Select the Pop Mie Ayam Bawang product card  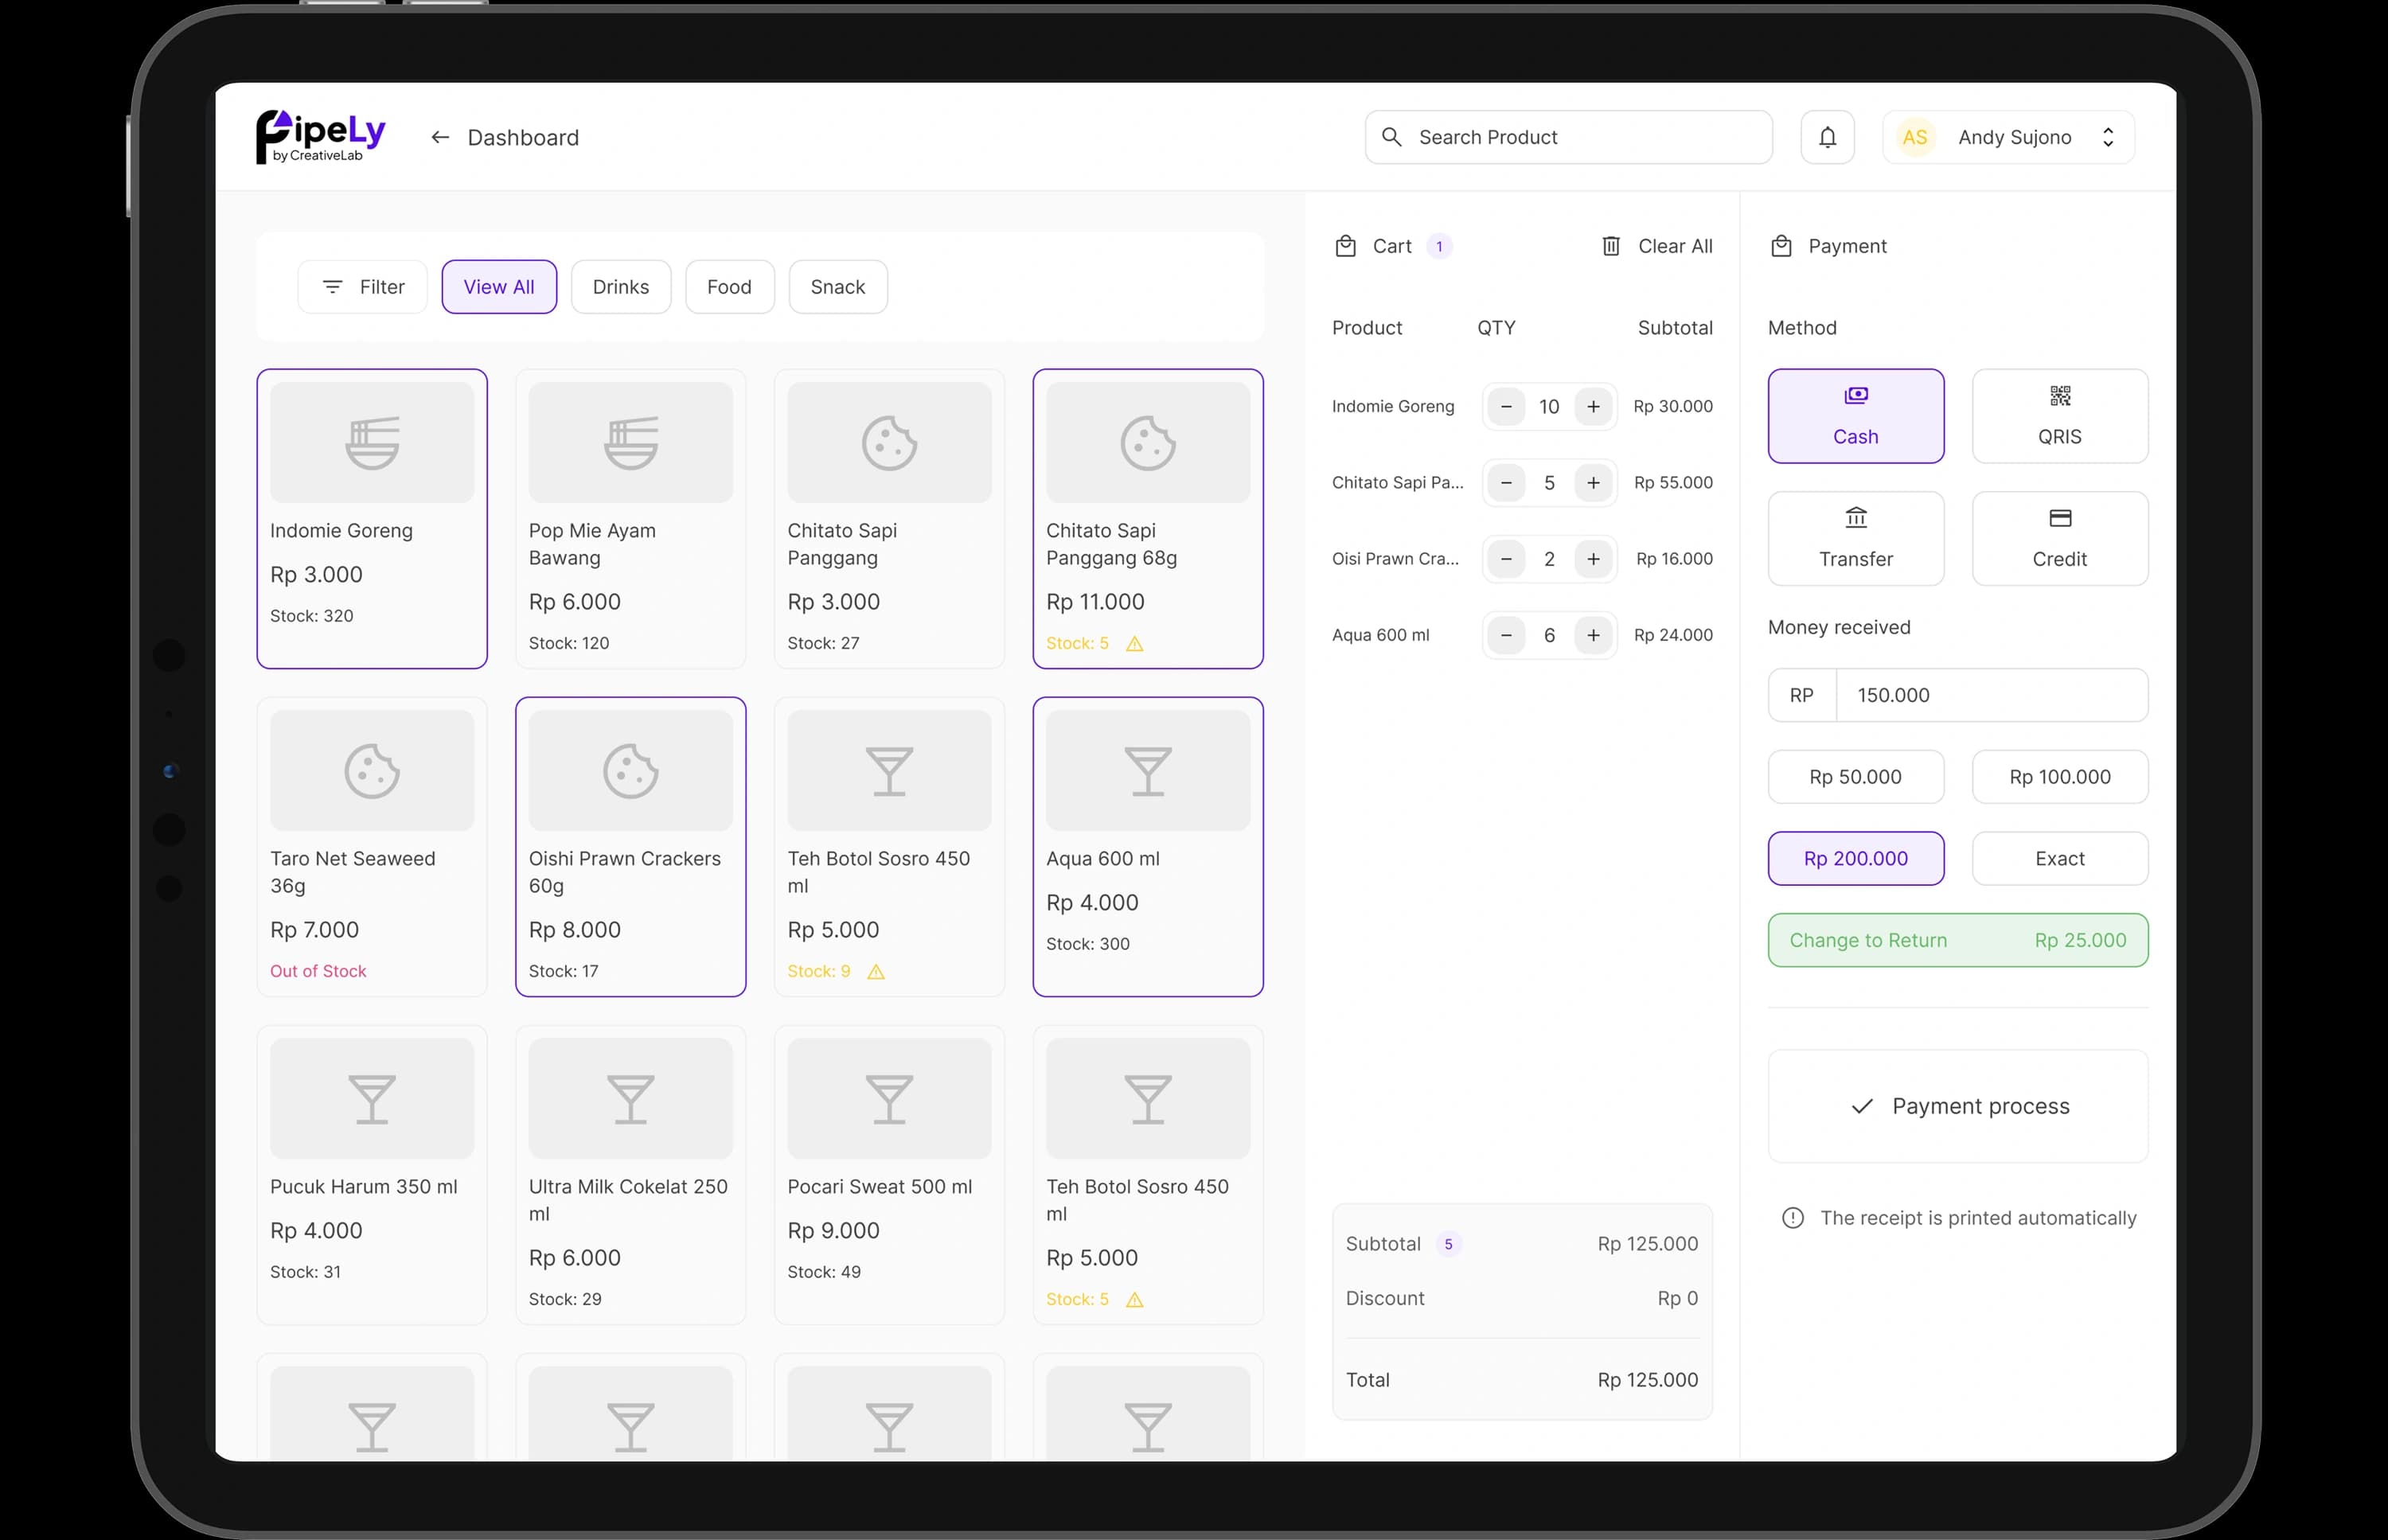(x=630, y=519)
